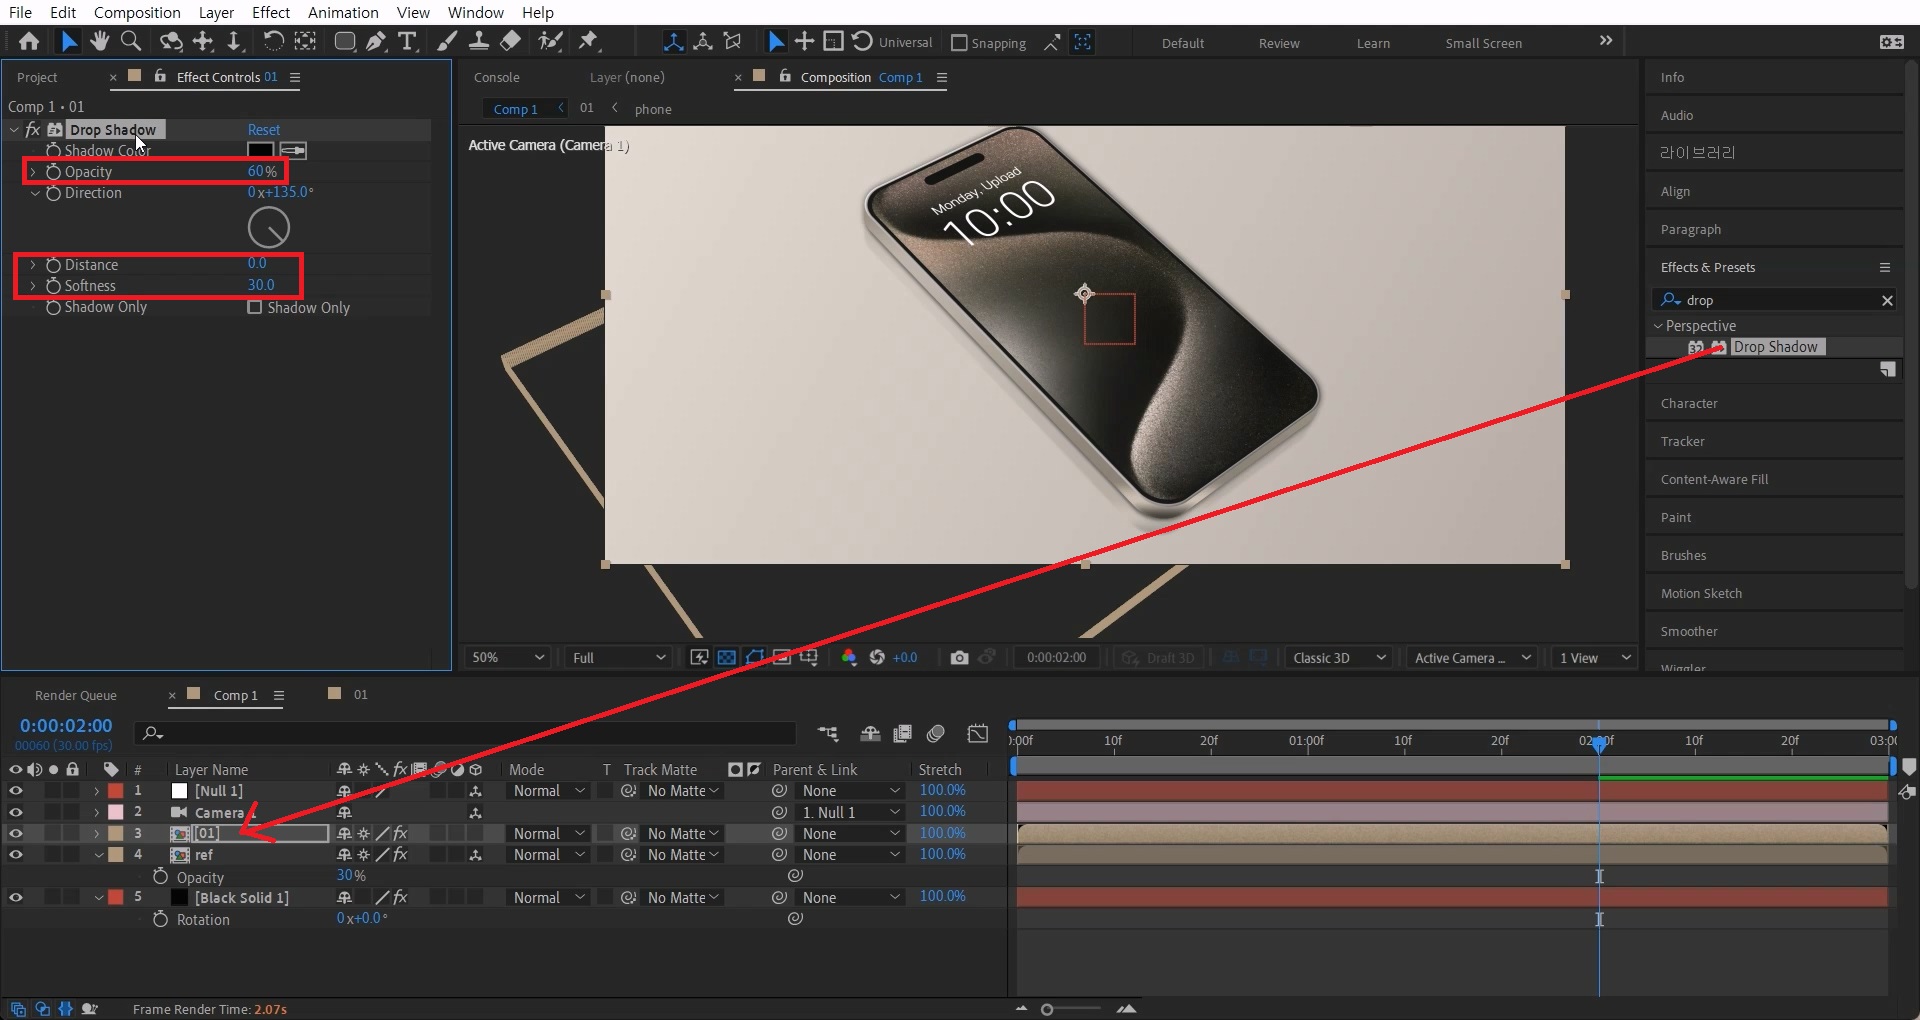Switch to the Project panel tab
Screen dimensions: 1920x1020
(x=37, y=77)
